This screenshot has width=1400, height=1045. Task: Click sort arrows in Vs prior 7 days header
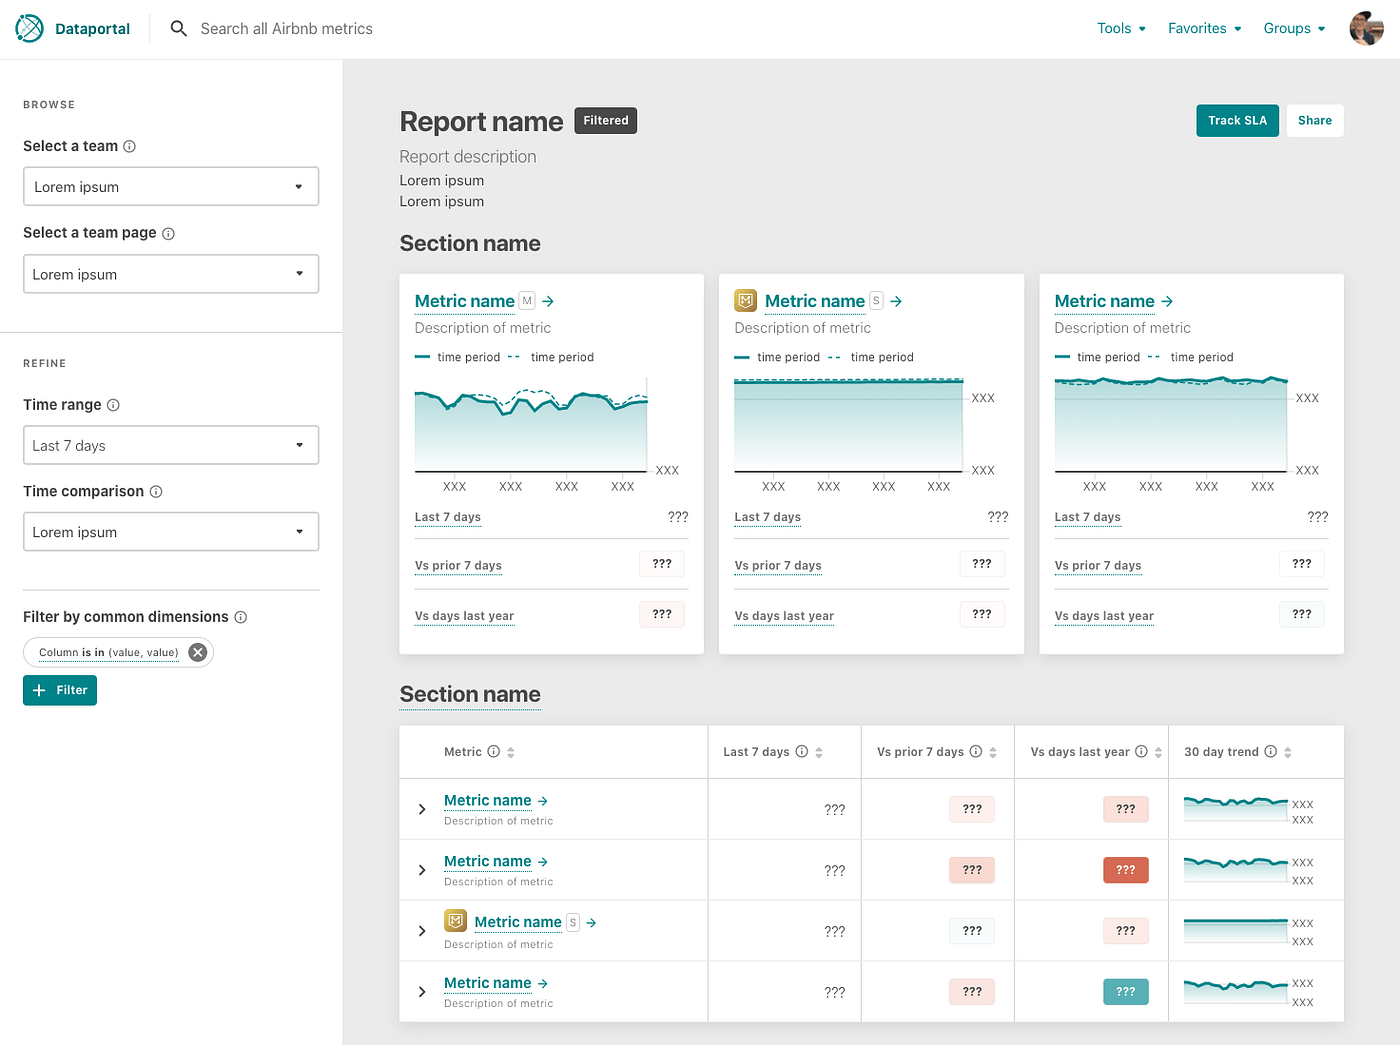click(993, 752)
